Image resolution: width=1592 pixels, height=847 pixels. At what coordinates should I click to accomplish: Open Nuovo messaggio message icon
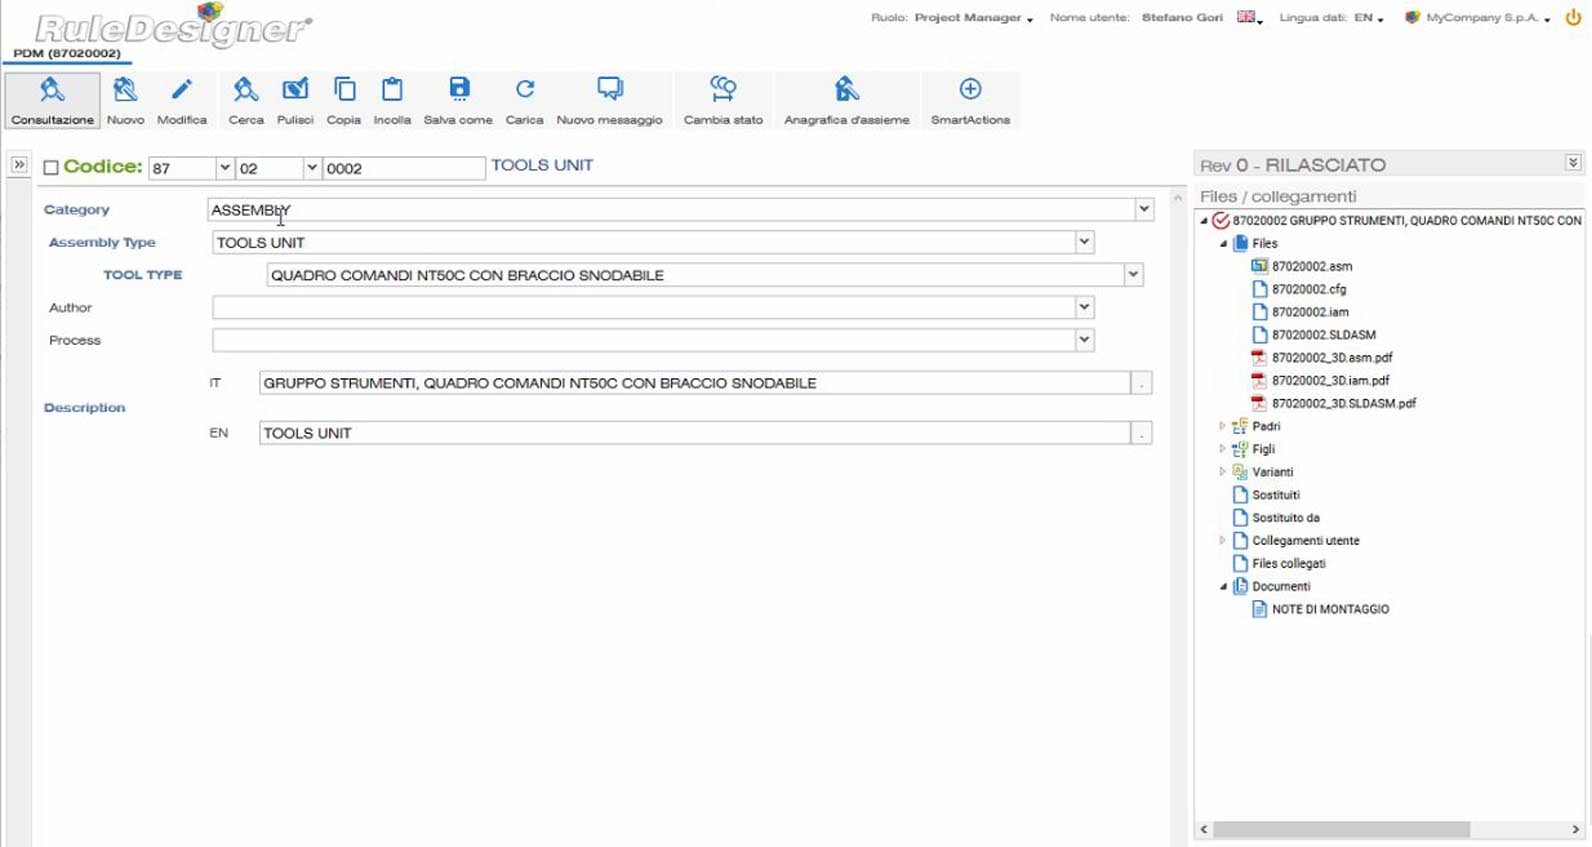(x=610, y=89)
